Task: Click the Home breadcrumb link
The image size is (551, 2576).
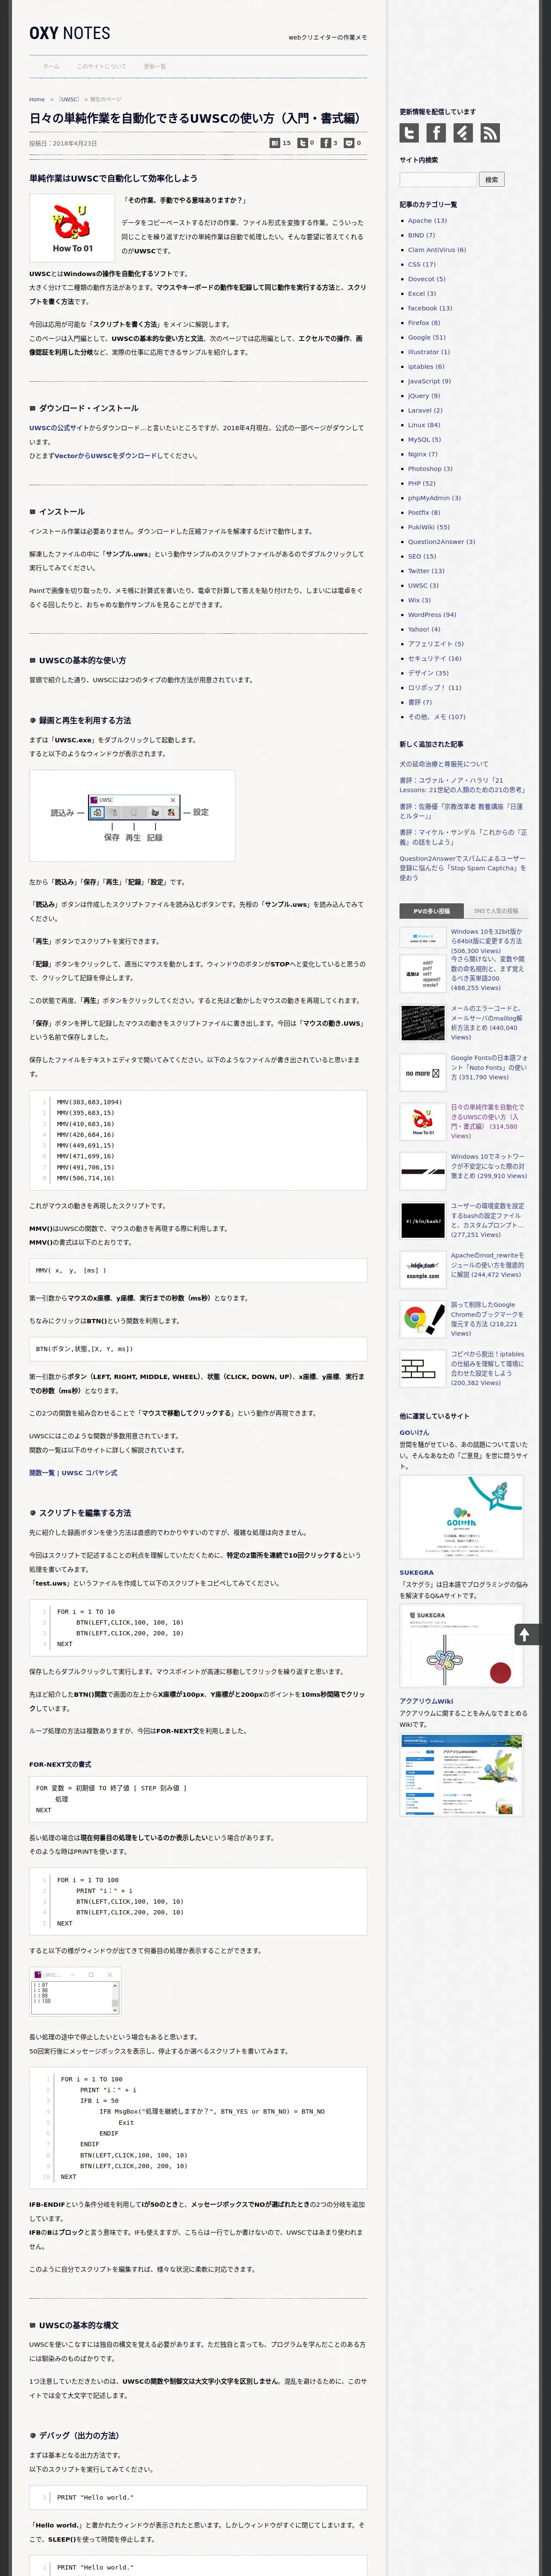Action: pos(37,99)
